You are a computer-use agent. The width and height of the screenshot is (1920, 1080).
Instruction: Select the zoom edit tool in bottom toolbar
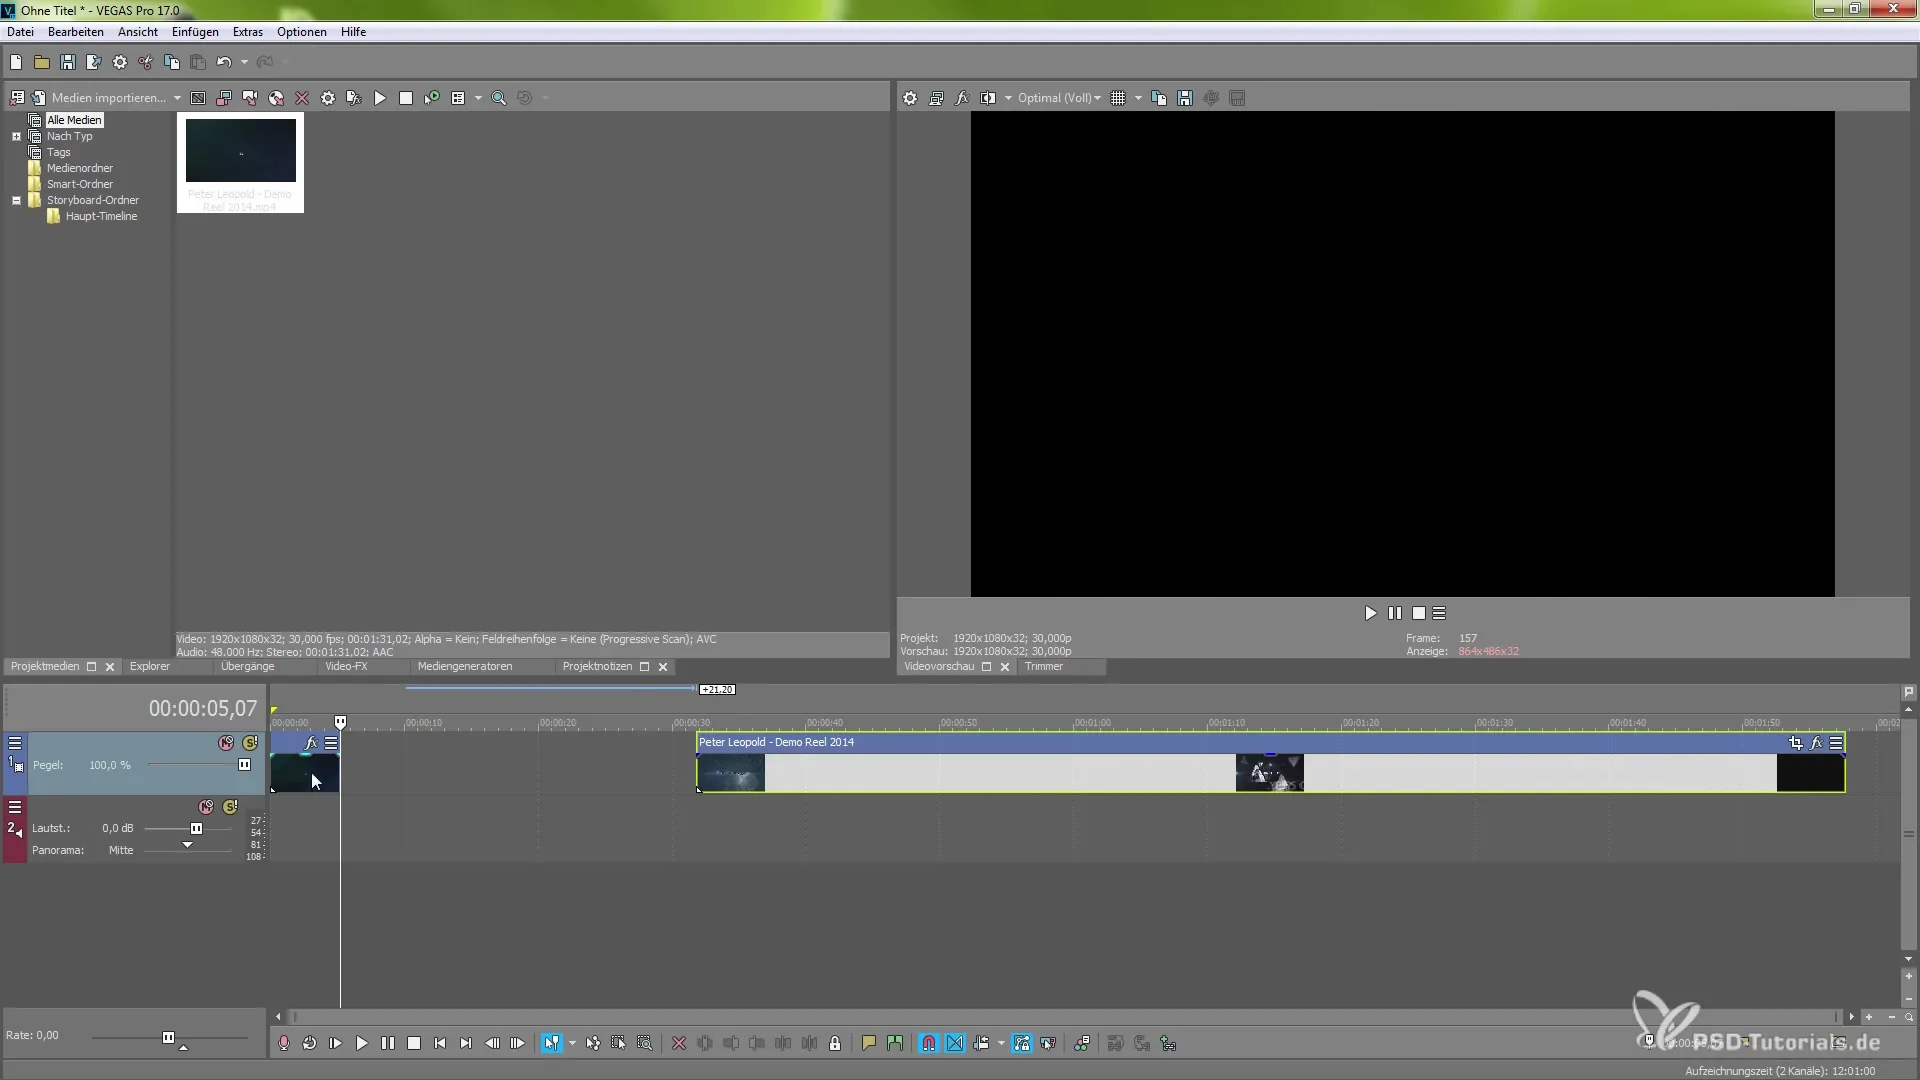coord(645,1043)
